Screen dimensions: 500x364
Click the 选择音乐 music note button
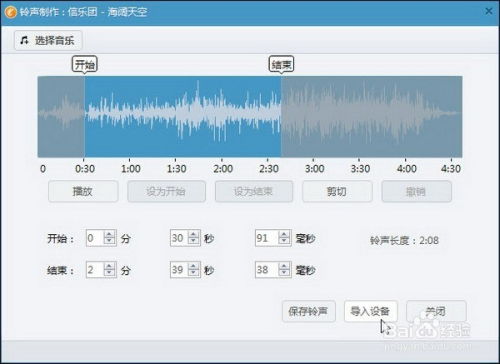click(48, 41)
